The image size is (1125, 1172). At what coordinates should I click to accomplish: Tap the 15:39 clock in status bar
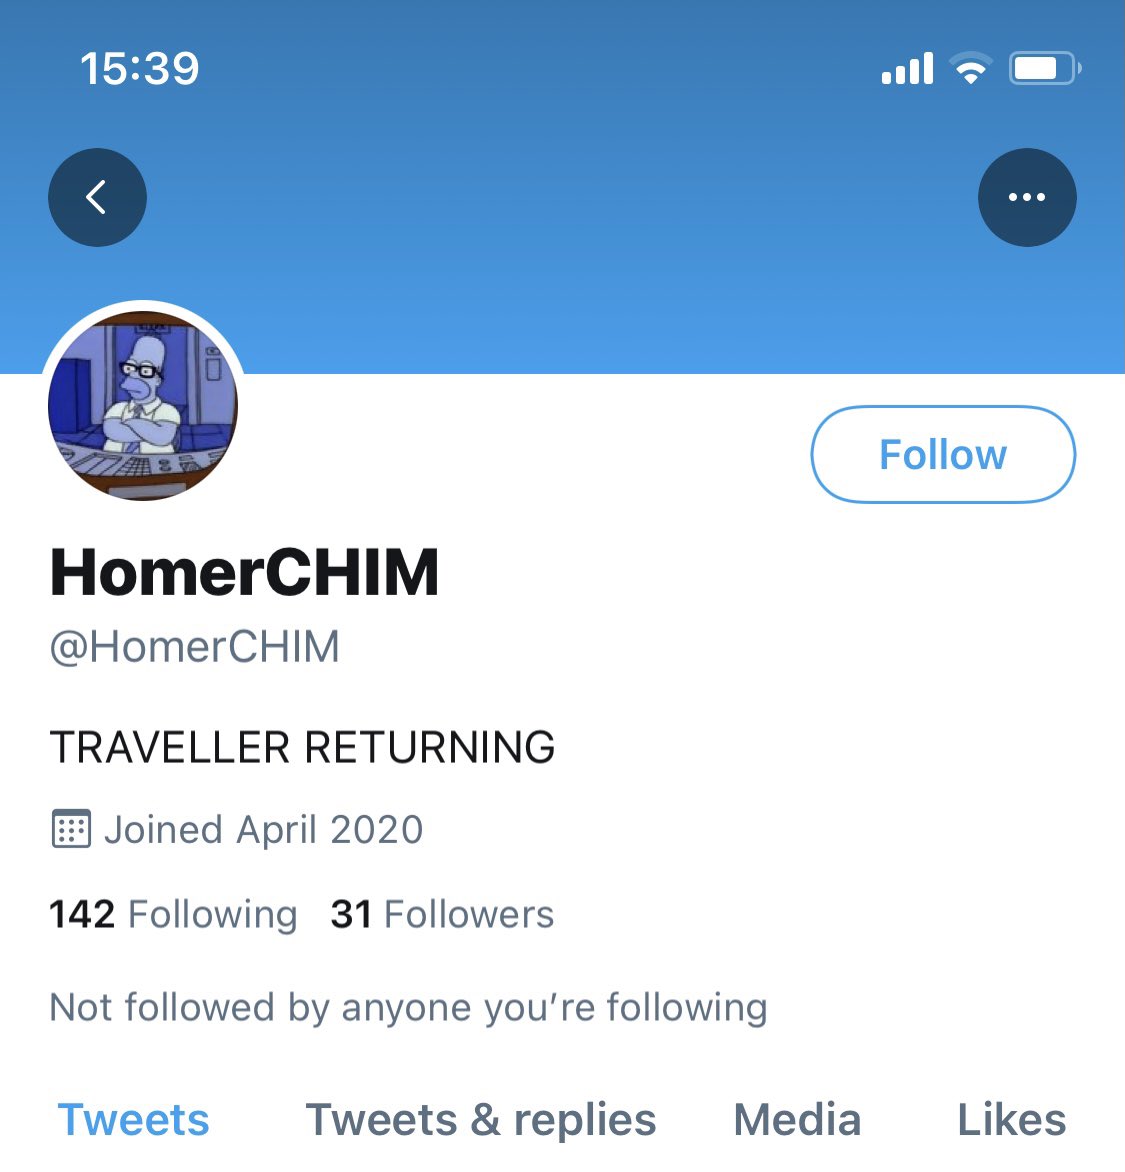tap(140, 68)
